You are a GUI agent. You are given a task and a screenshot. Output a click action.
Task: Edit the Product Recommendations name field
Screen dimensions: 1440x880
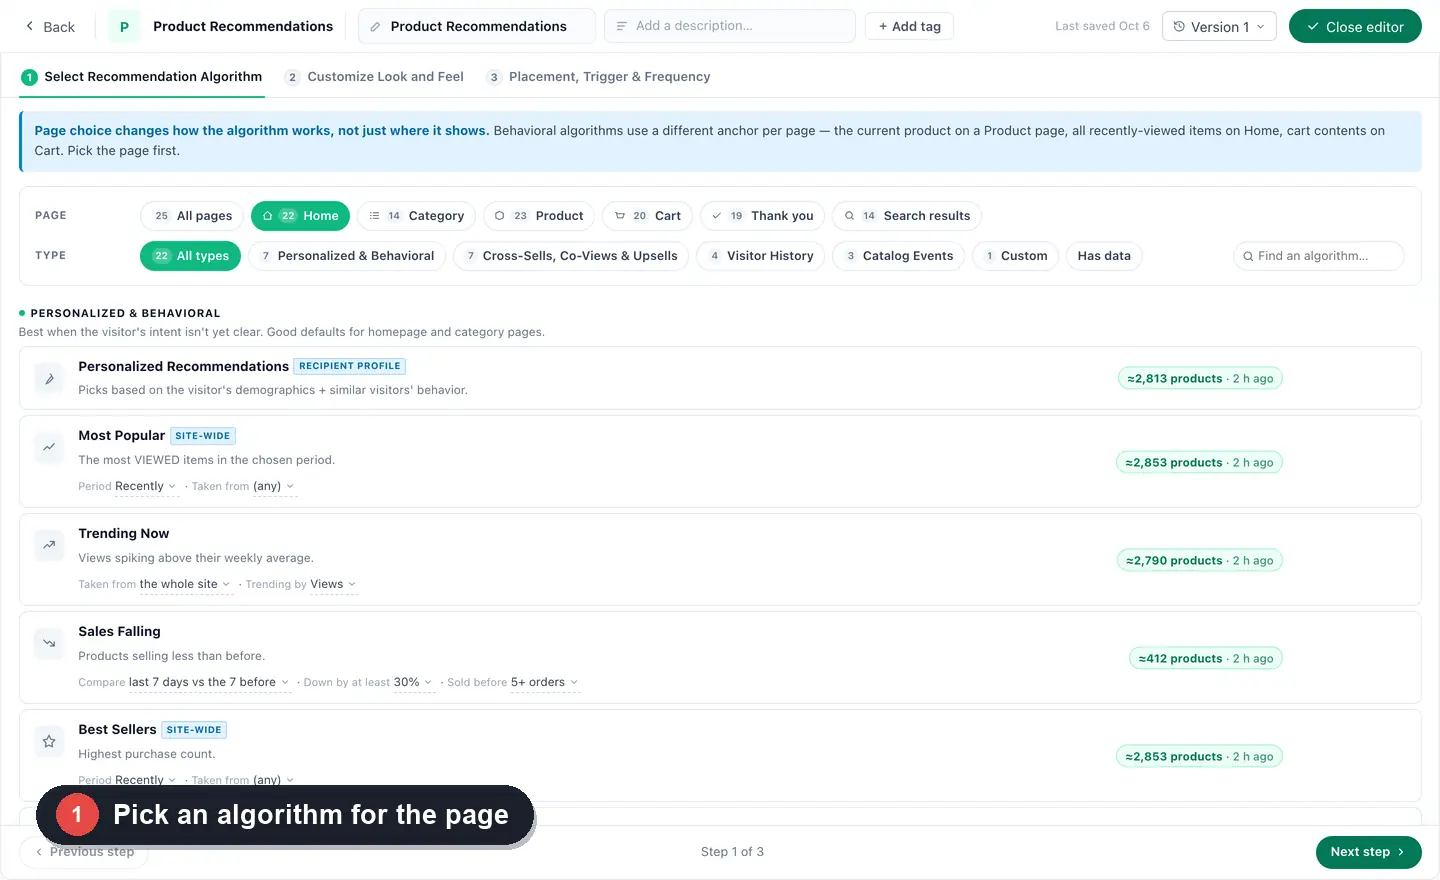click(x=477, y=27)
